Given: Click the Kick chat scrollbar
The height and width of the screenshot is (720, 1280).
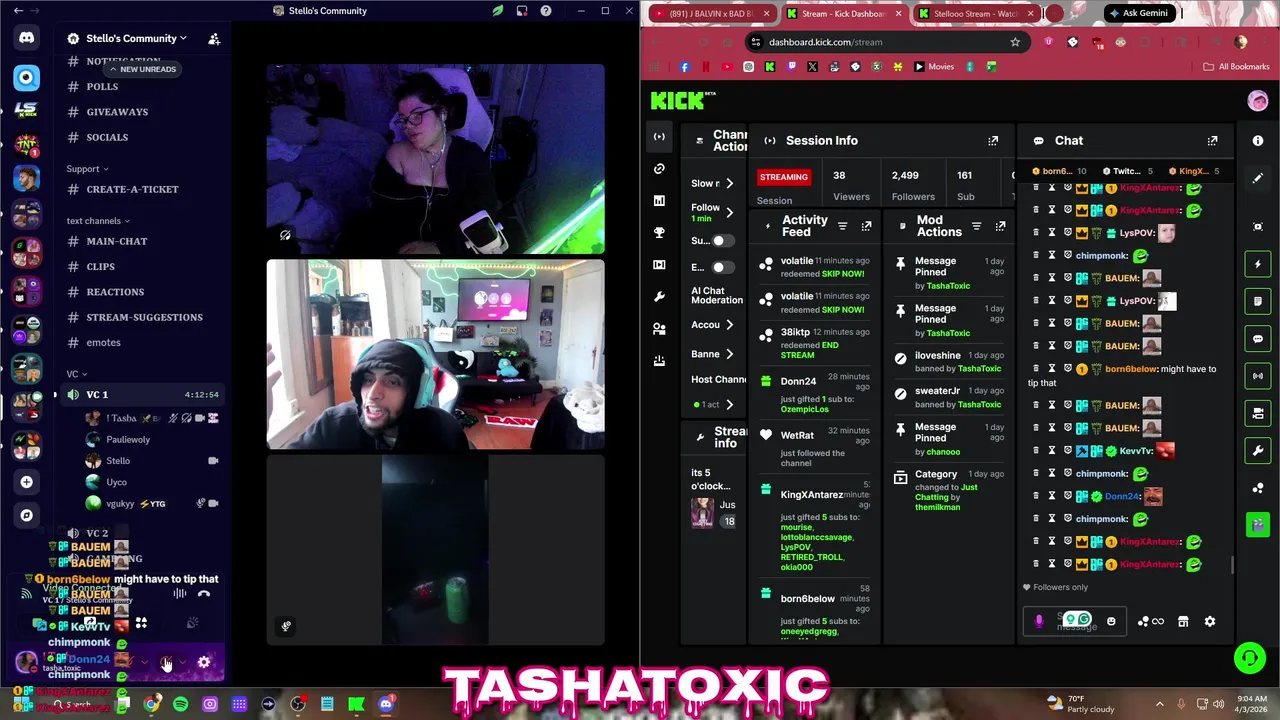Looking at the screenshot, I should point(1232,566).
